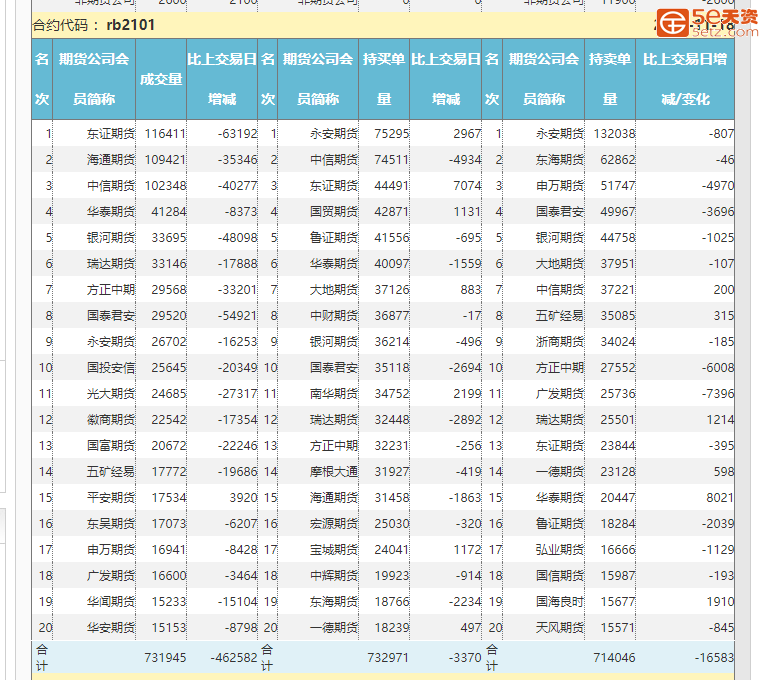This screenshot has width=764, height=680.
Task: Select total long position 732971
Action: 388,658
